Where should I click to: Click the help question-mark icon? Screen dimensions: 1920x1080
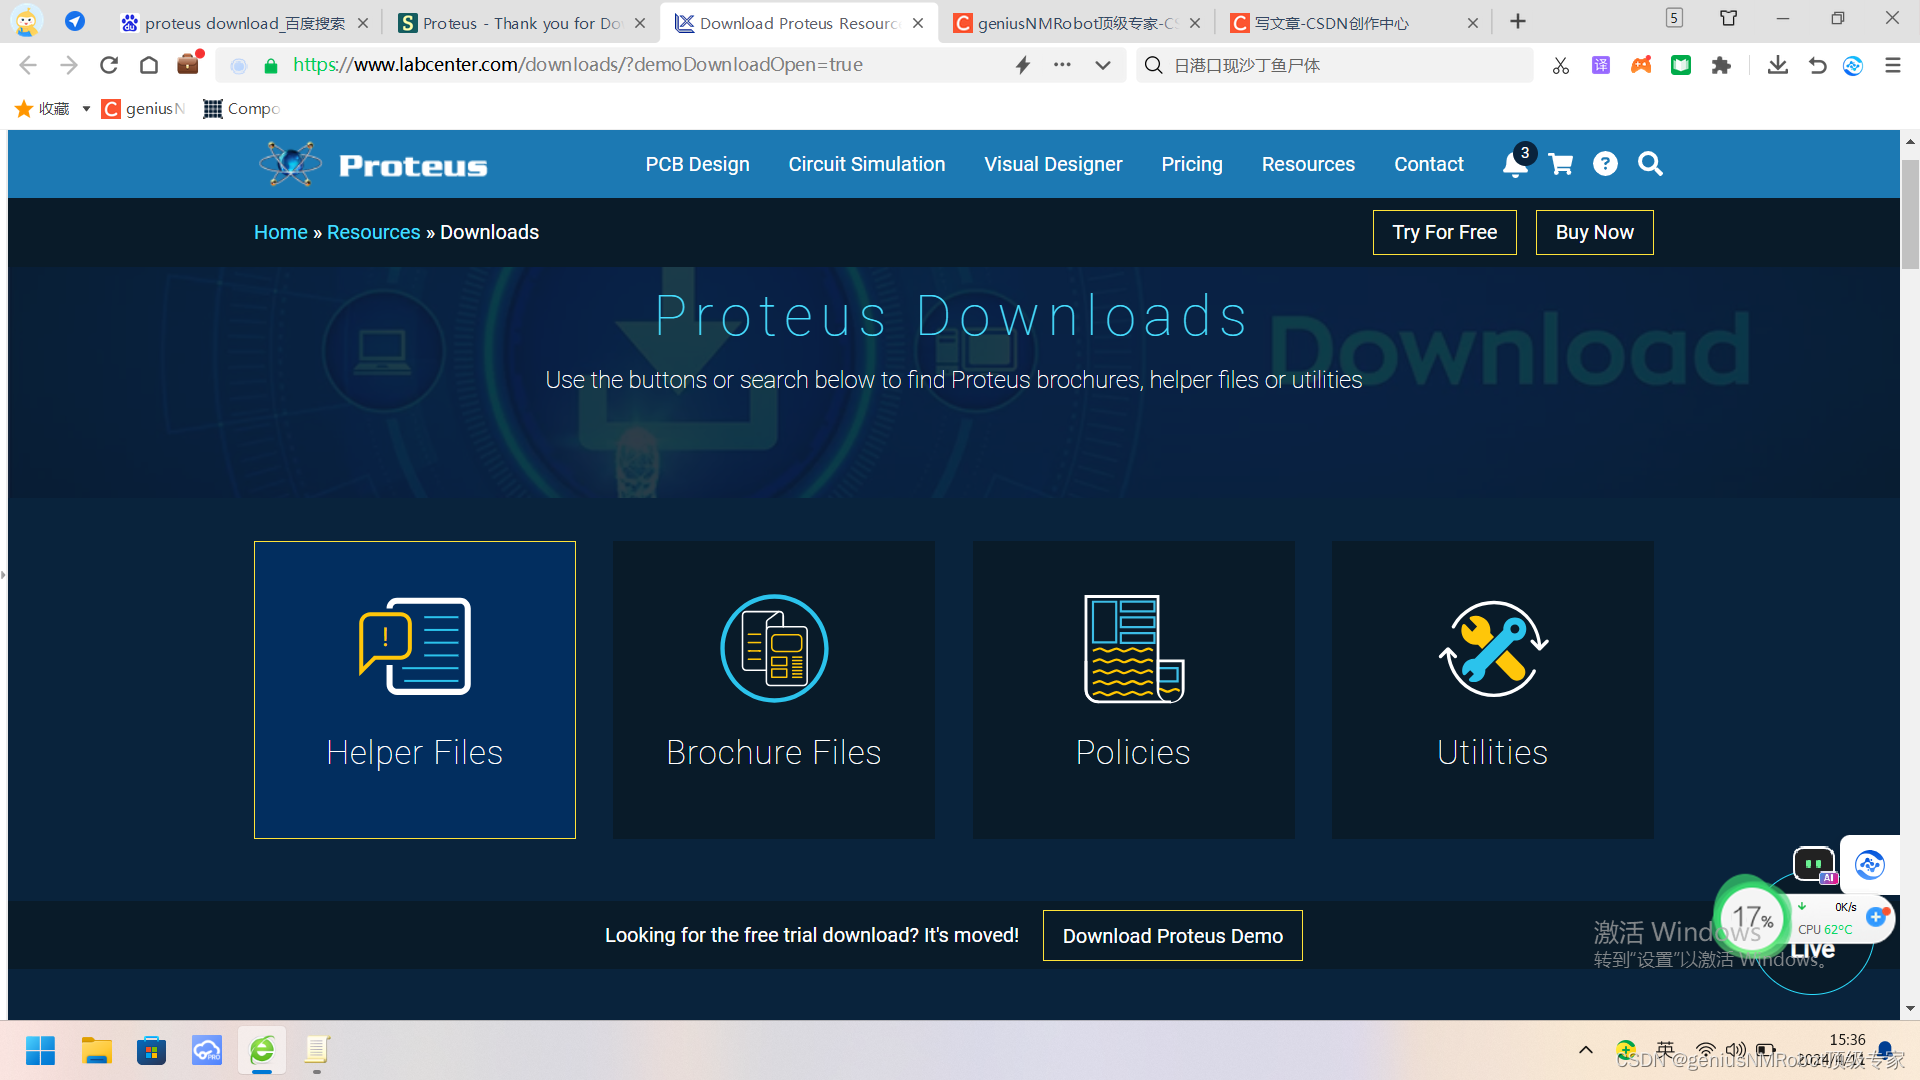1605,164
